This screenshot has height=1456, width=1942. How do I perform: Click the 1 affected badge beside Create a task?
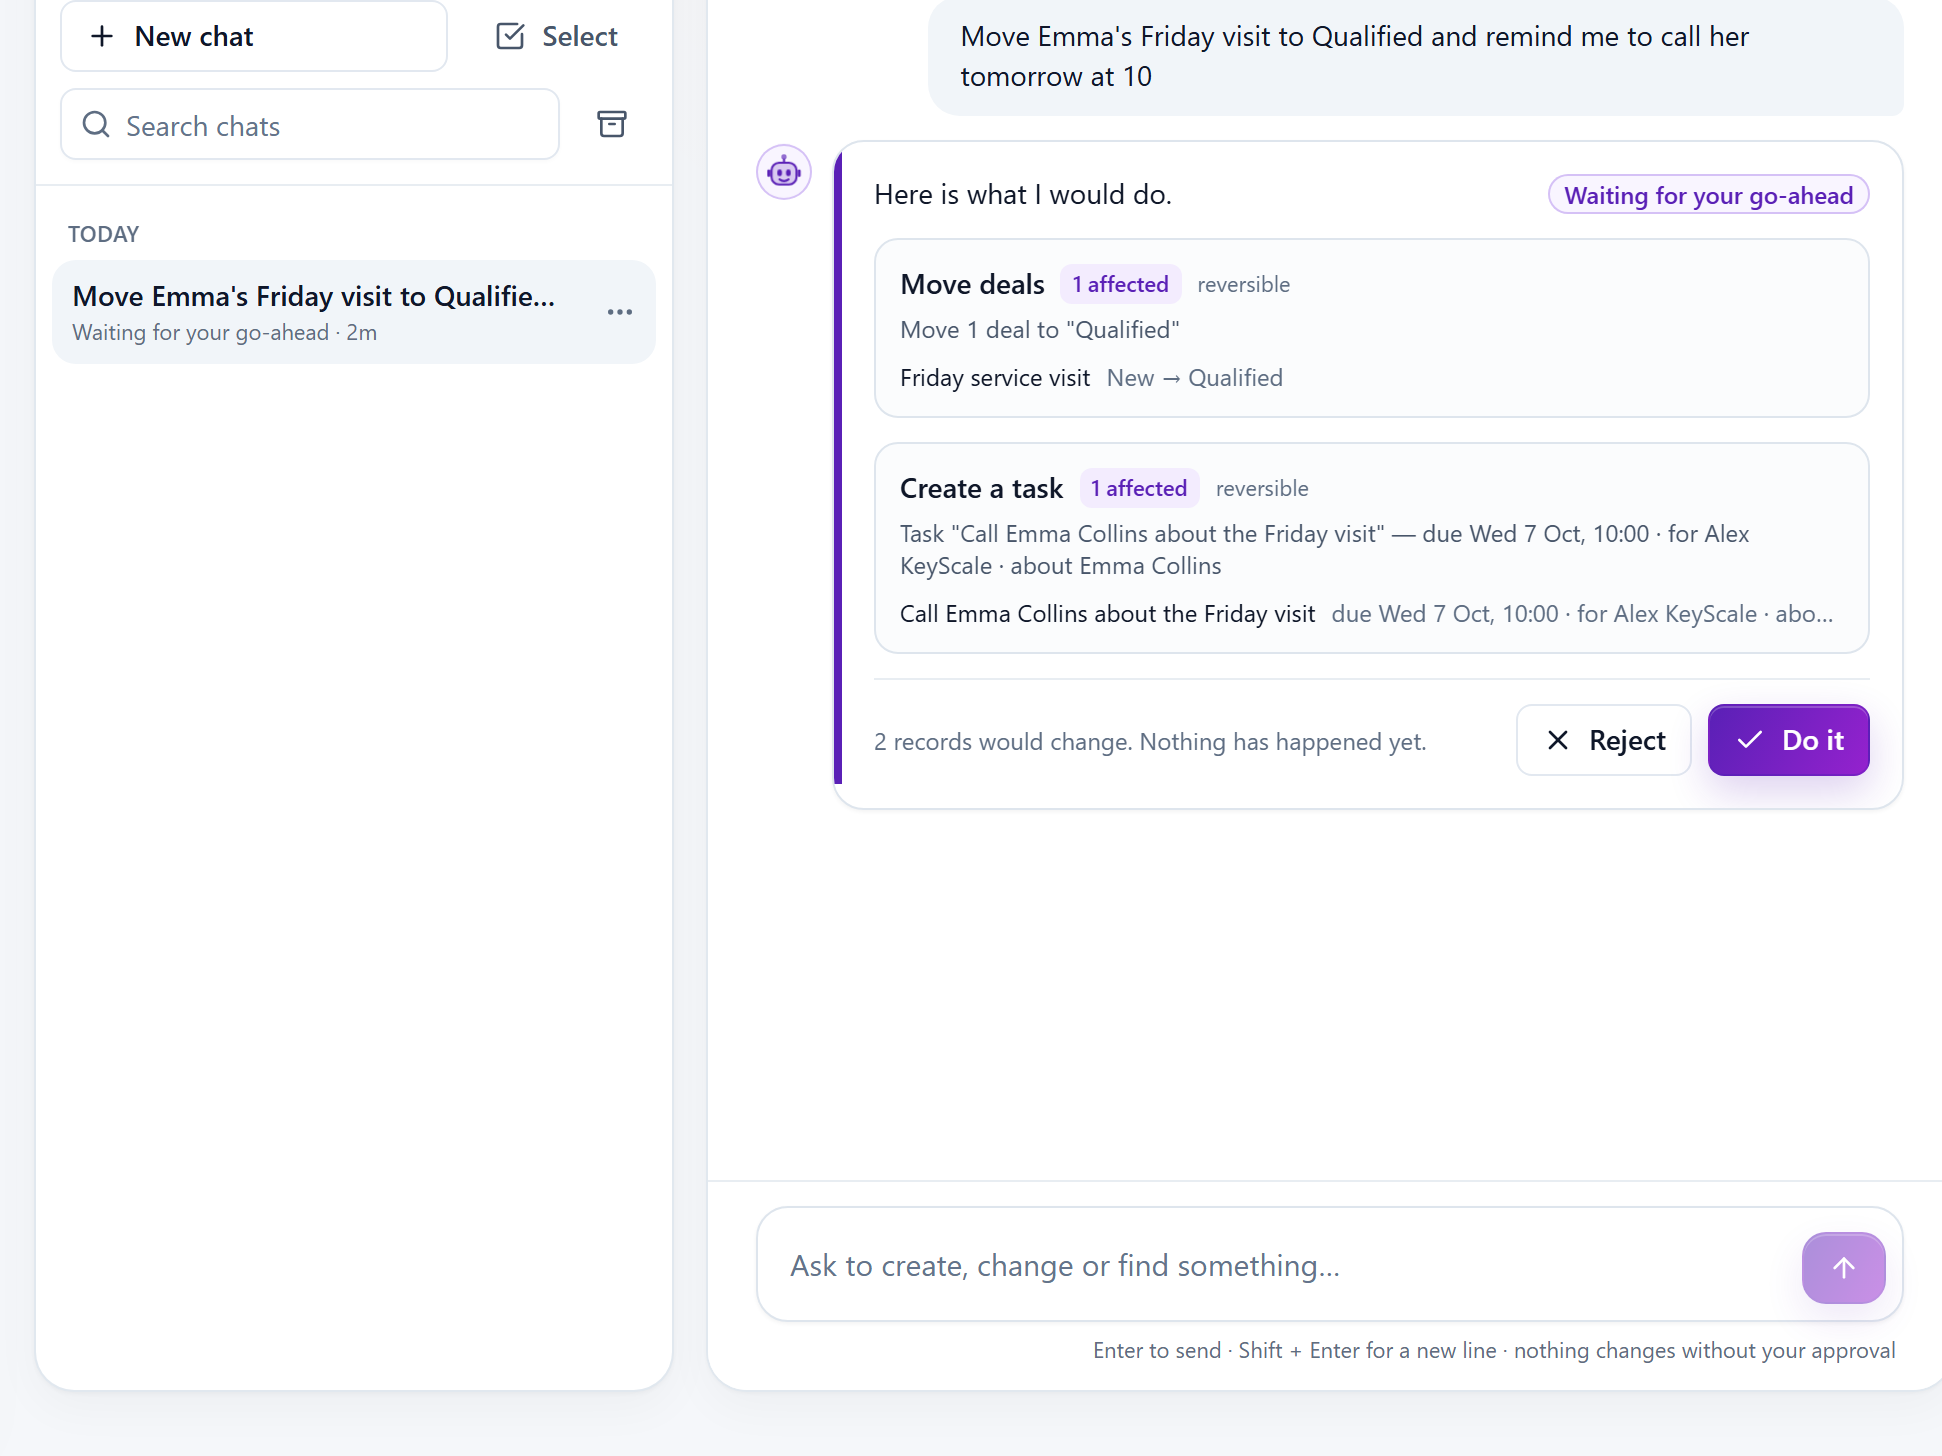(1139, 488)
